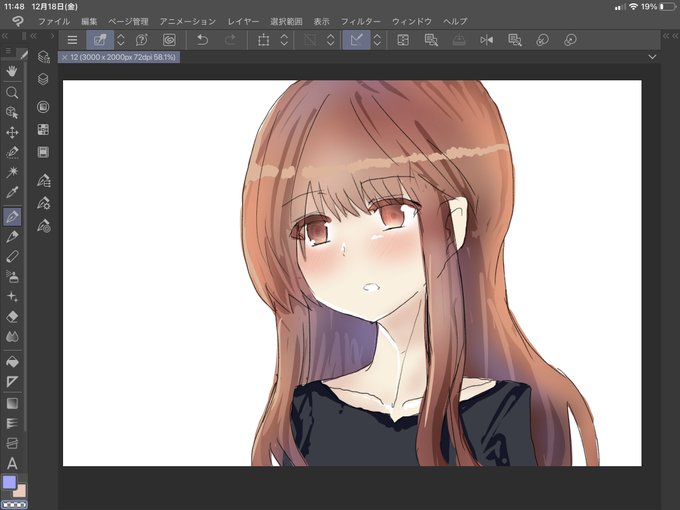The height and width of the screenshot is (510, 680).
Task: Open the レイヤー menu
Action: [x=243, y=21]
